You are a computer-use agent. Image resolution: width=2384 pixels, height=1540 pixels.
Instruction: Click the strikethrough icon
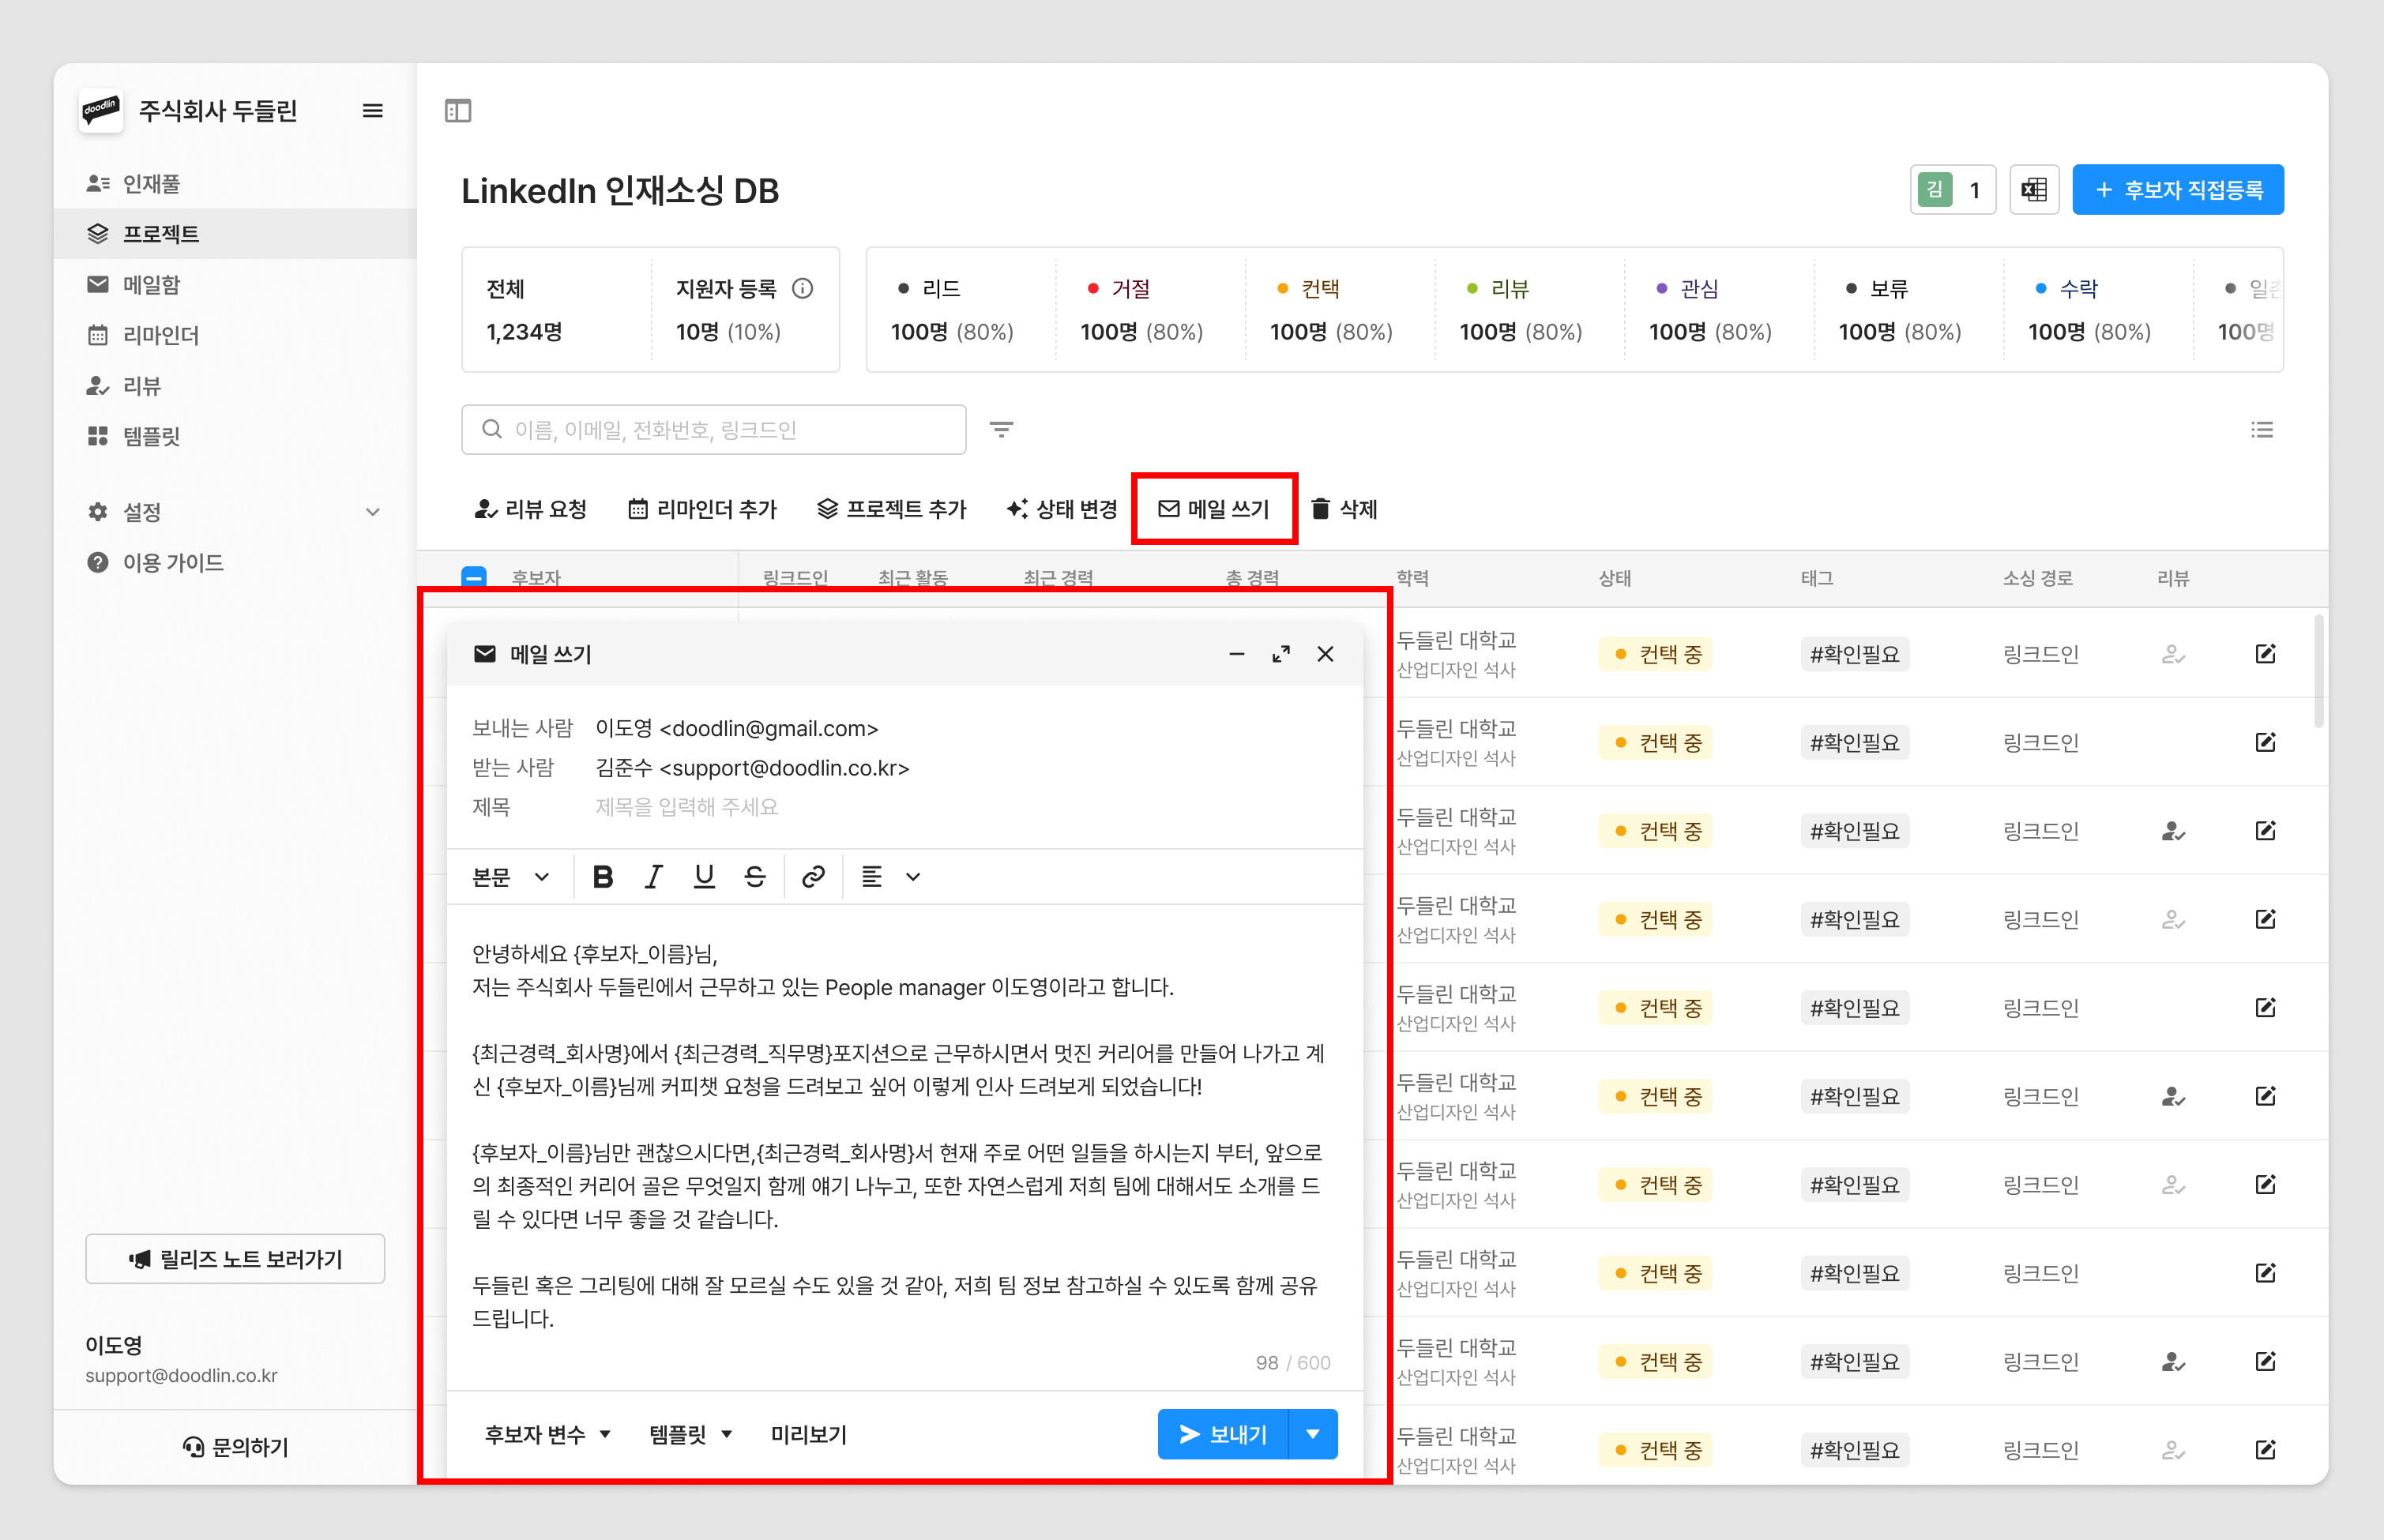pyautogui.click(x=755, y=877)
